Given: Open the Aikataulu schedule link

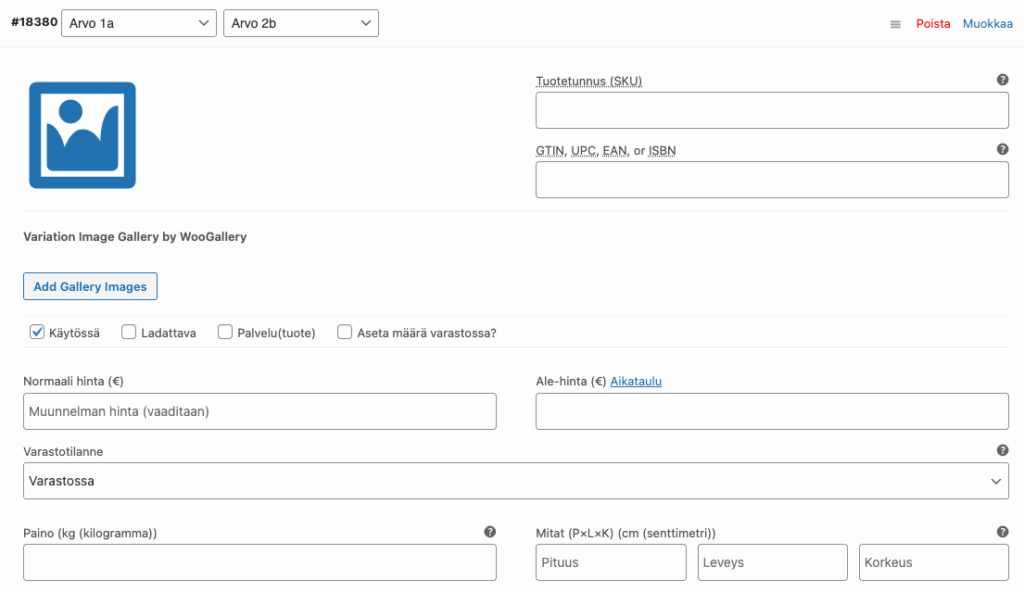Looking at the screenshot, I should click(636, 381).
